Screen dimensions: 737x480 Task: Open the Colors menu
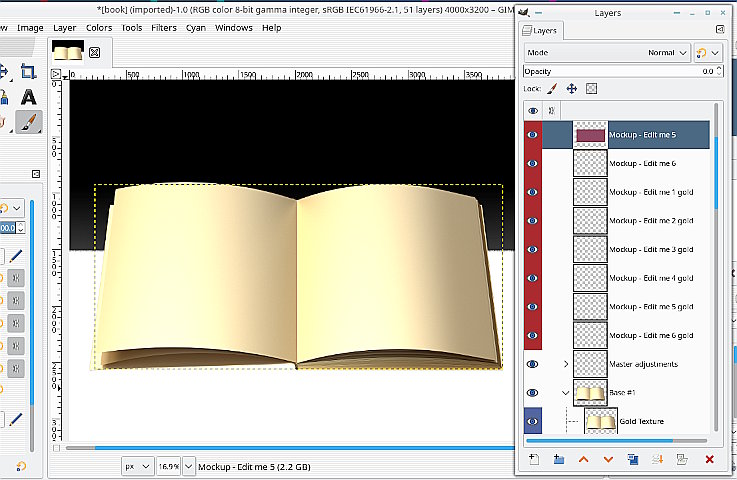pos(98,28)
